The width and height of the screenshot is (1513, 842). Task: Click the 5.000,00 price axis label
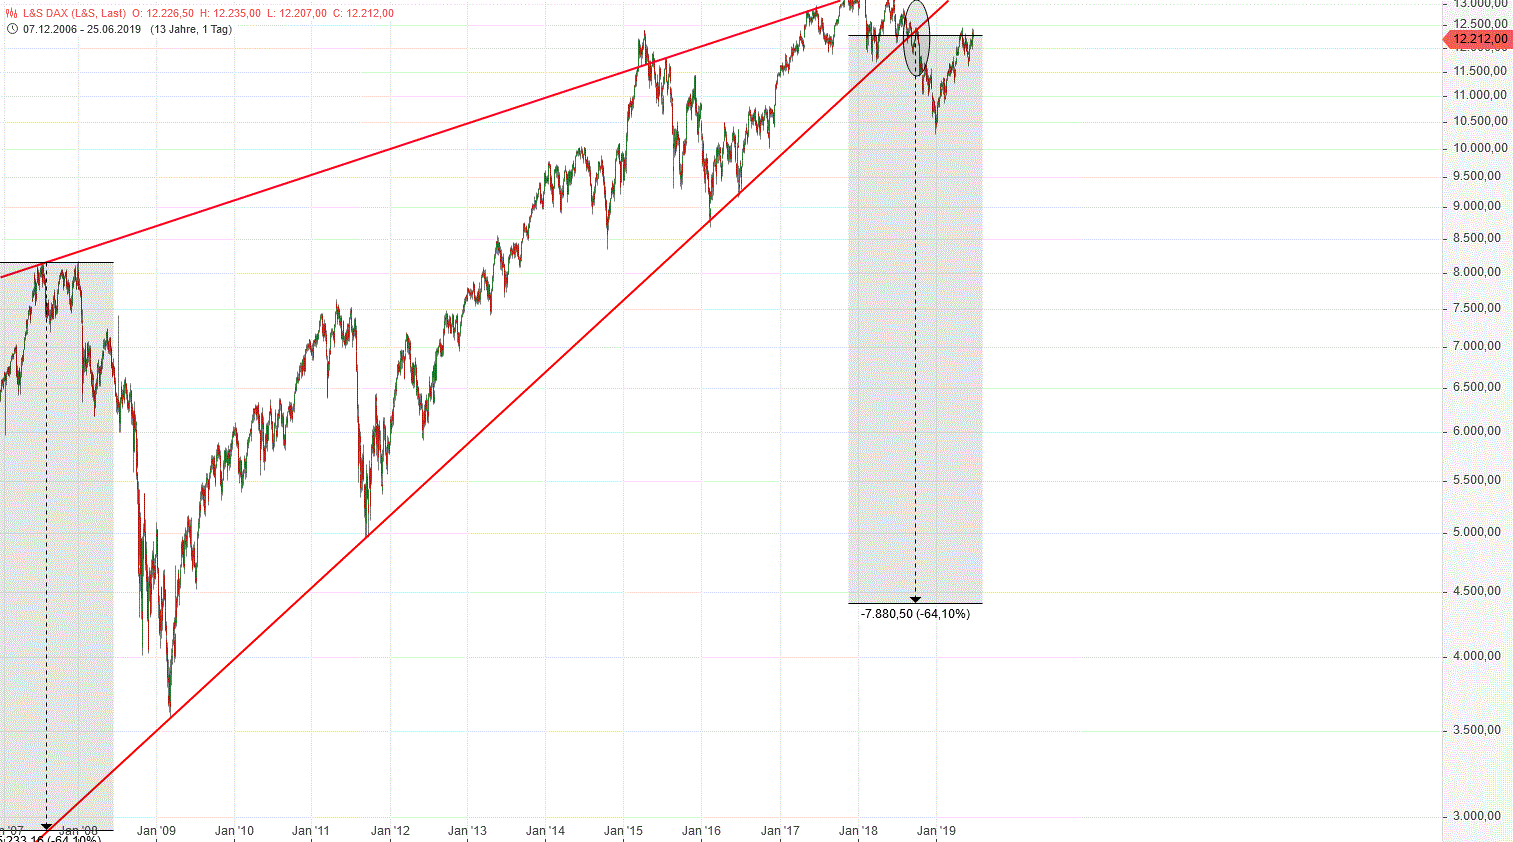[1477, 532]
